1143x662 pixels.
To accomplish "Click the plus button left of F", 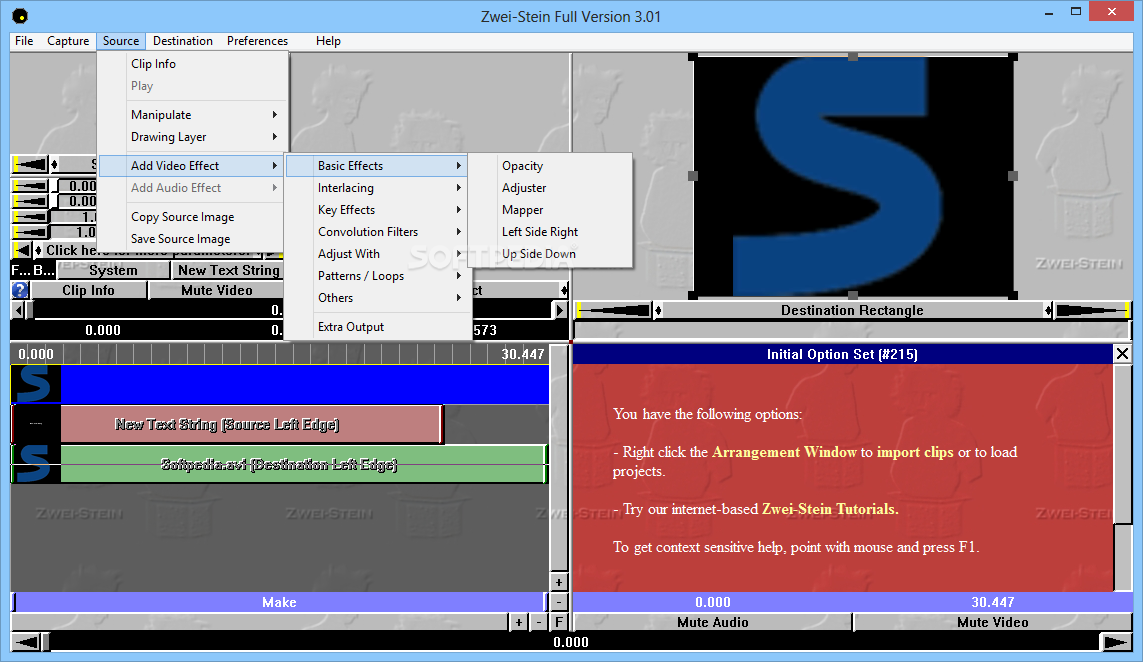I will pyautogui.click(x=518, y=622).
